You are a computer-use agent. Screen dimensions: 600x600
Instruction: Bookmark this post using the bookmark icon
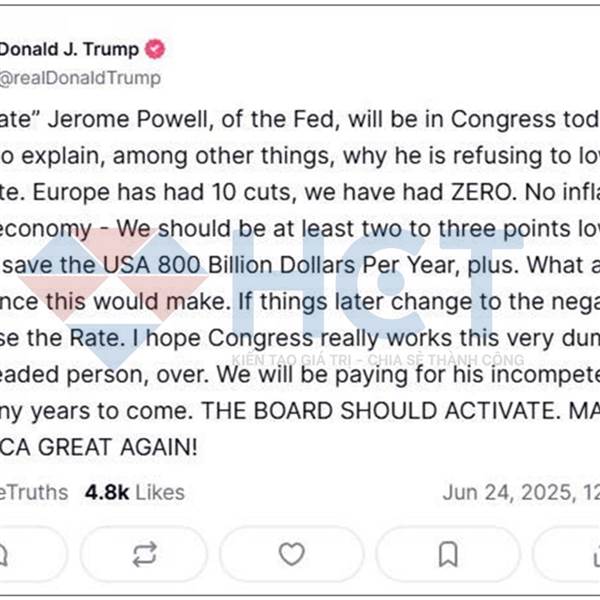[448, 554]
